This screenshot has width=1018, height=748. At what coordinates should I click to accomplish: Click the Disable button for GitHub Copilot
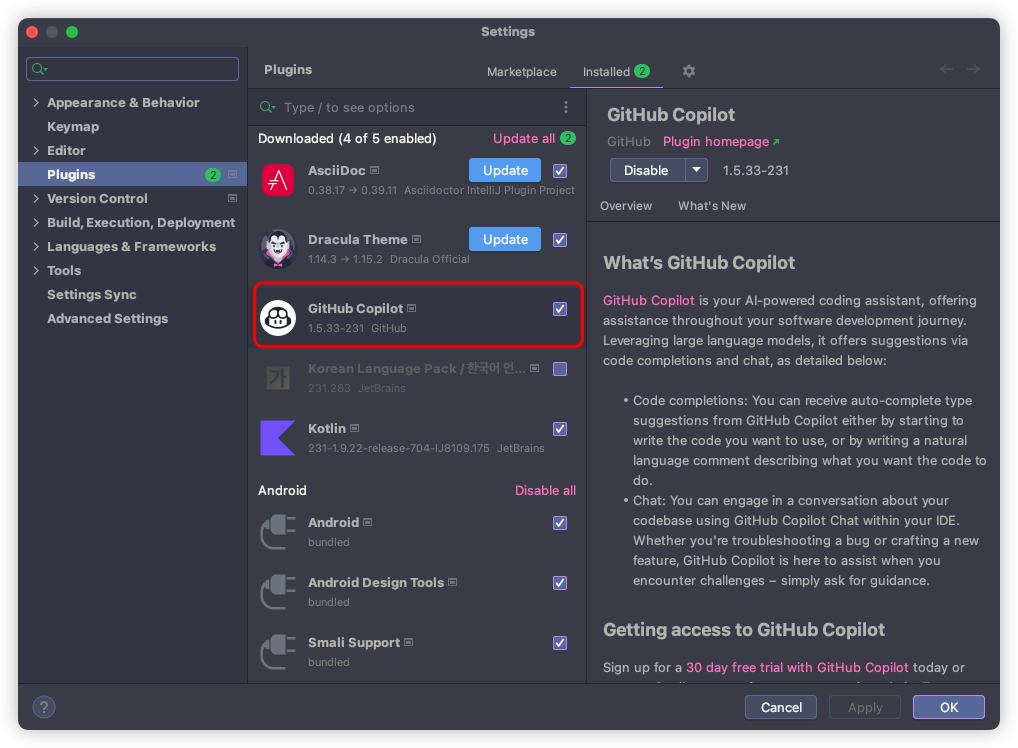647,170
